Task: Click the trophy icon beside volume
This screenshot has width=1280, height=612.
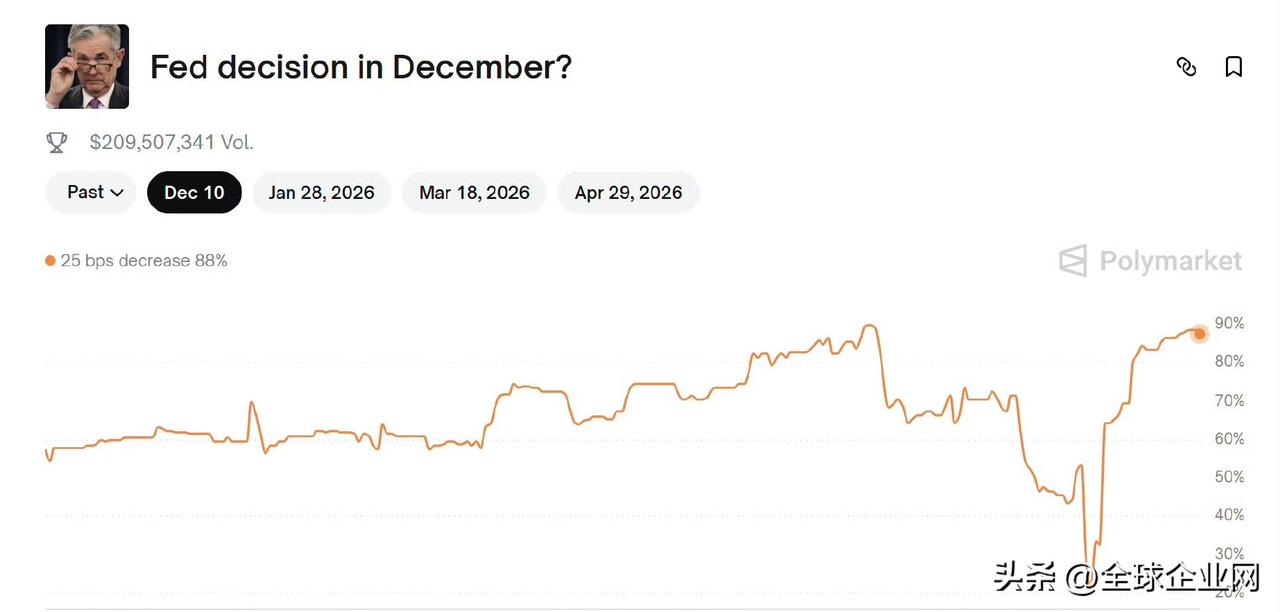Action: pyautogui.click(x=57, y=143)
